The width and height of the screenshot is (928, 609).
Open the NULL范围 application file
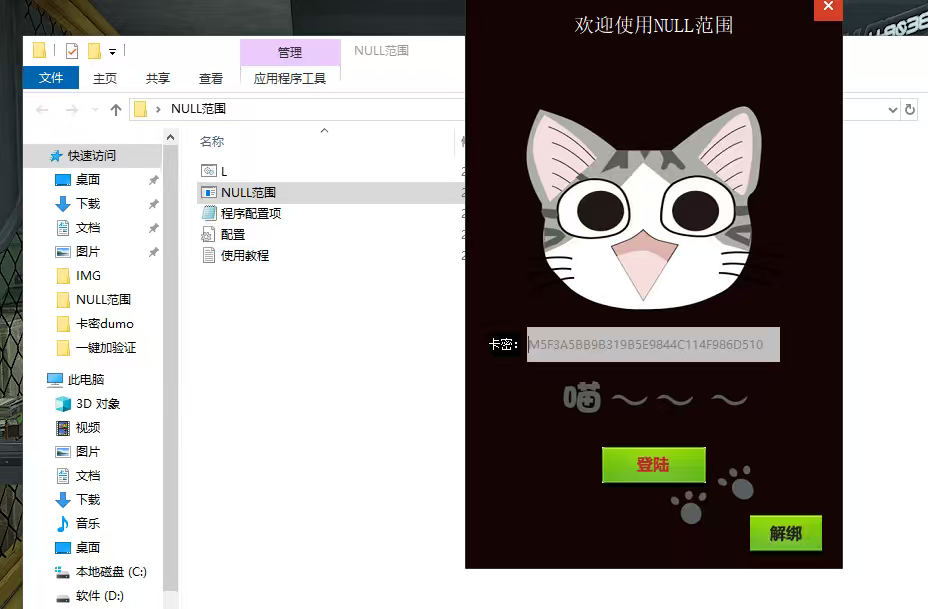pos(248,192)
